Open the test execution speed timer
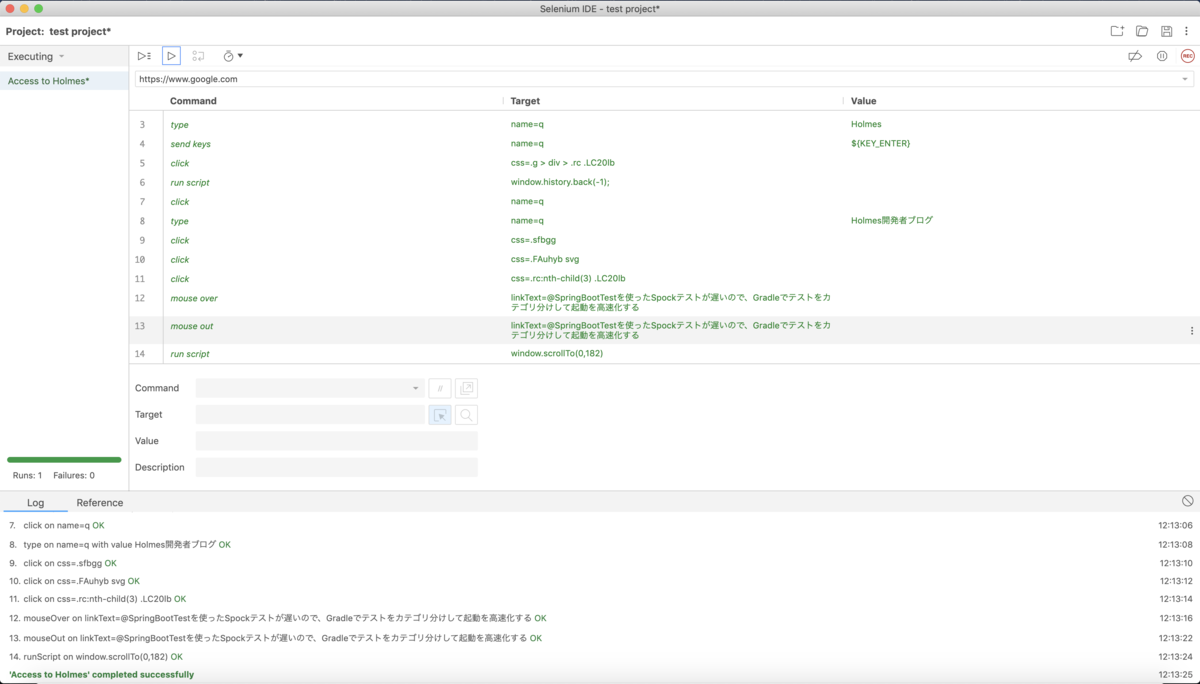This screenshot has height=684, width=1200. click(232, 56)
